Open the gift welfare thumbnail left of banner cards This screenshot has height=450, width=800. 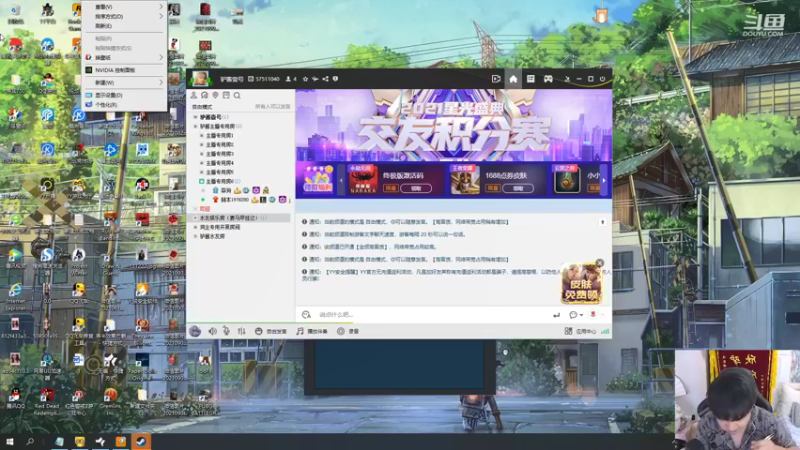318,179
